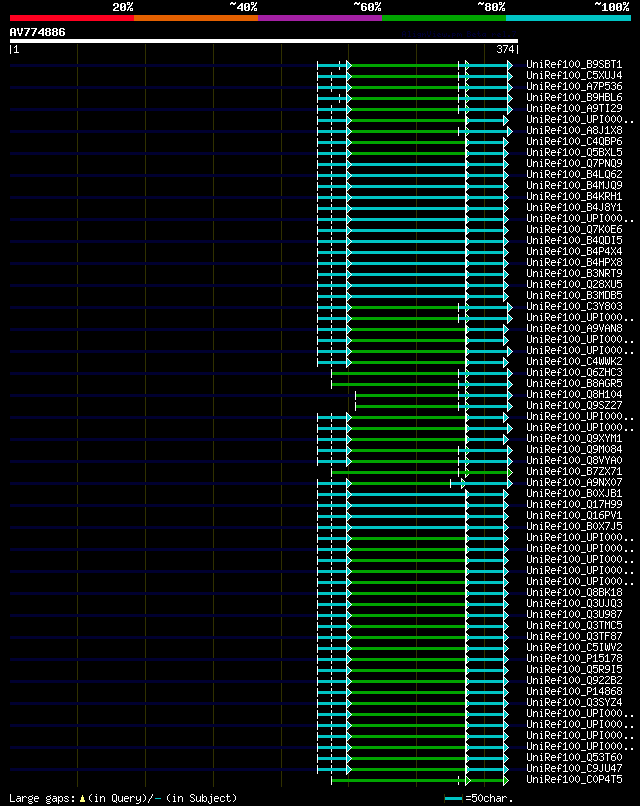The width and height of the screenshot is (640, 806).
Task: Open hit UniRef100_Q53T60
Action: [574, 757]
